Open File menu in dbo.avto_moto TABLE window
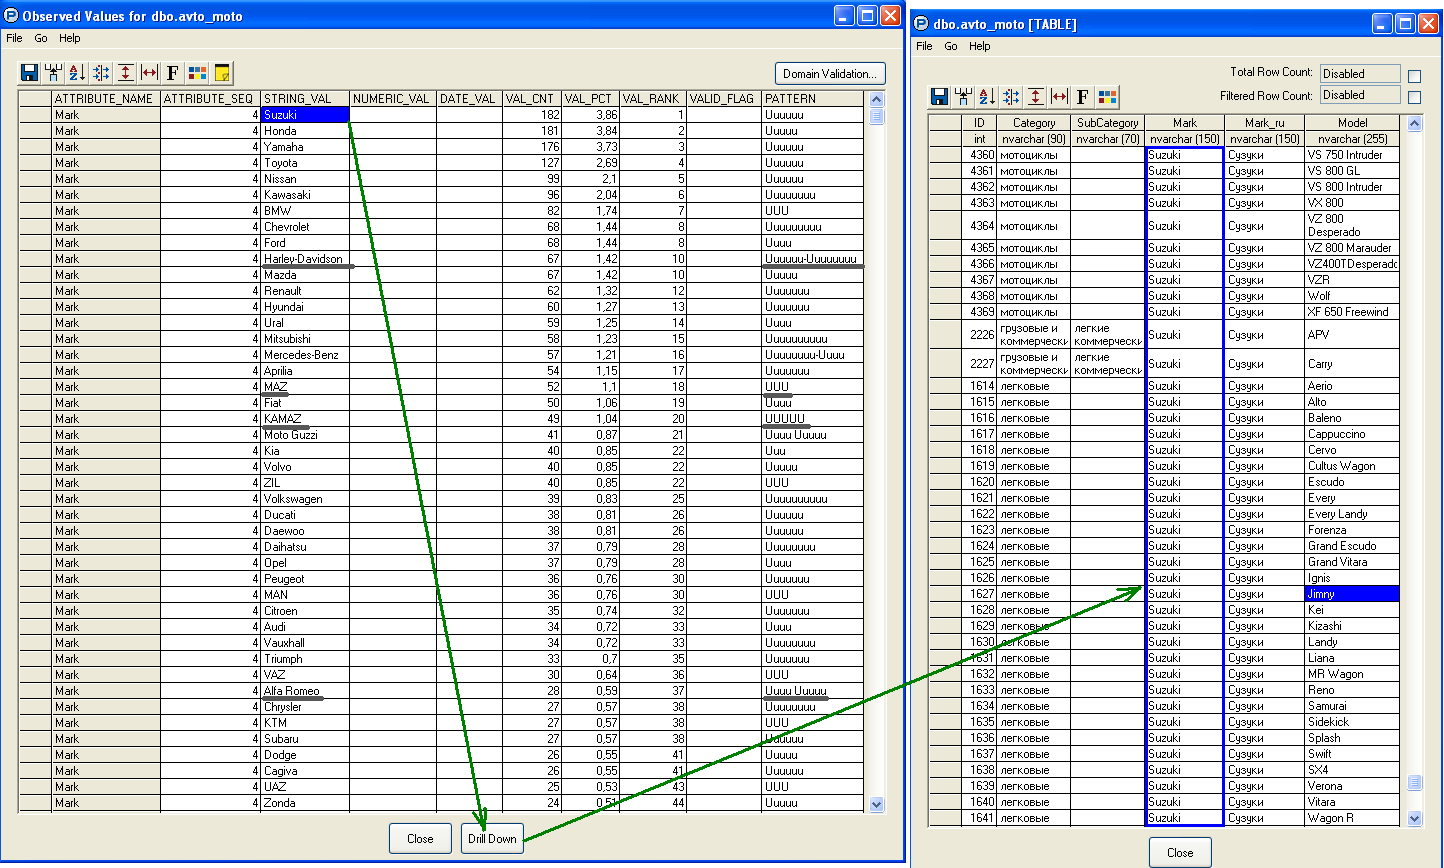 (x=924, y=46)
